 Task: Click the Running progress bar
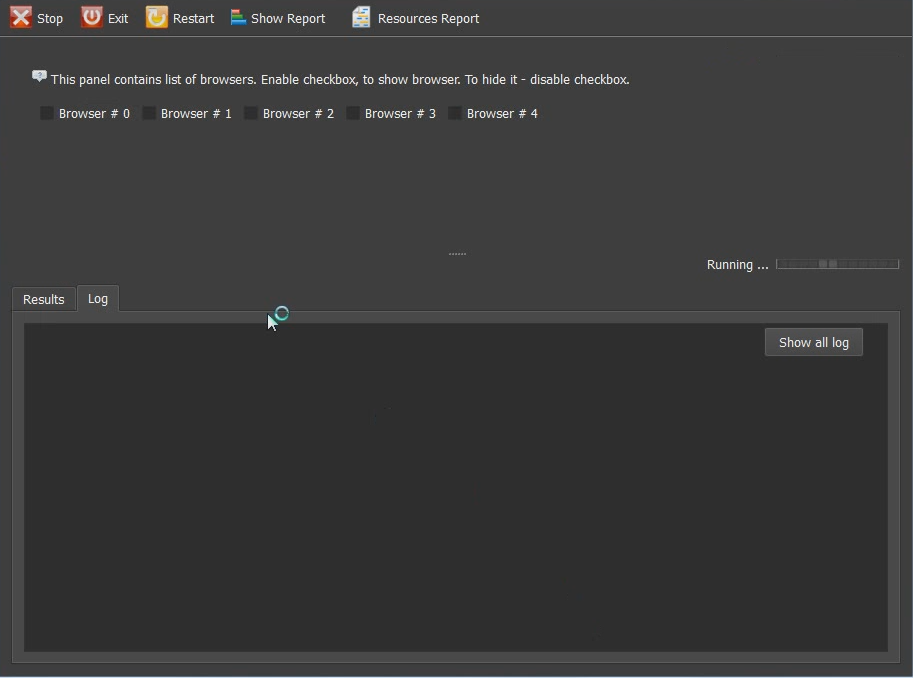pyautogui.click(x=837, y=264)
